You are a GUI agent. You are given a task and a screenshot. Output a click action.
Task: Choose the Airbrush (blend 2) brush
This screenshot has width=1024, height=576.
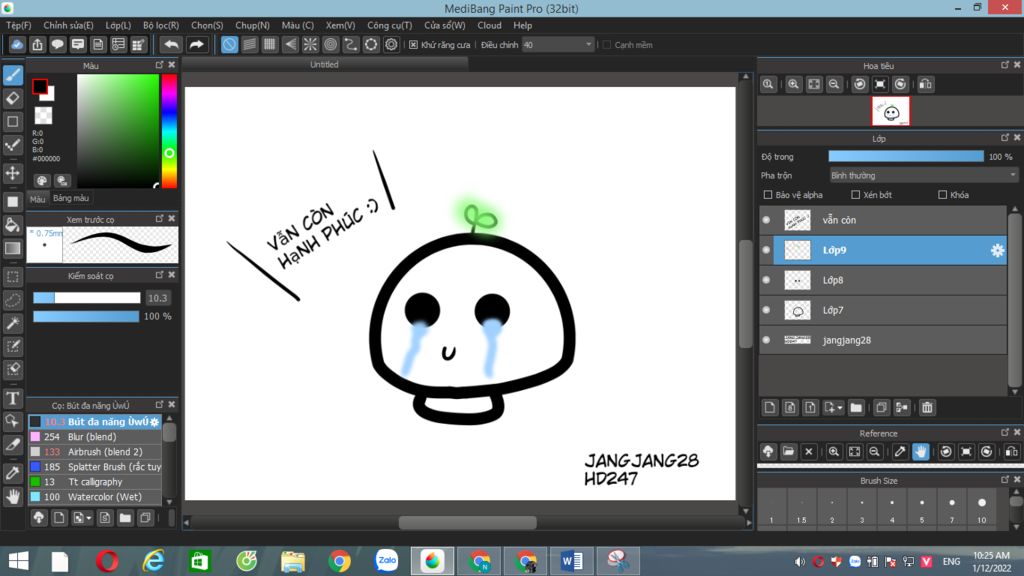95,452
